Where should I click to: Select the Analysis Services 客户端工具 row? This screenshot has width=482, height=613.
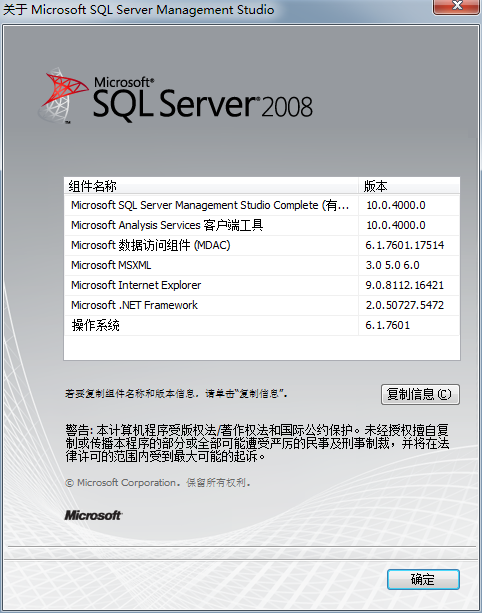[x=262, y=225]
